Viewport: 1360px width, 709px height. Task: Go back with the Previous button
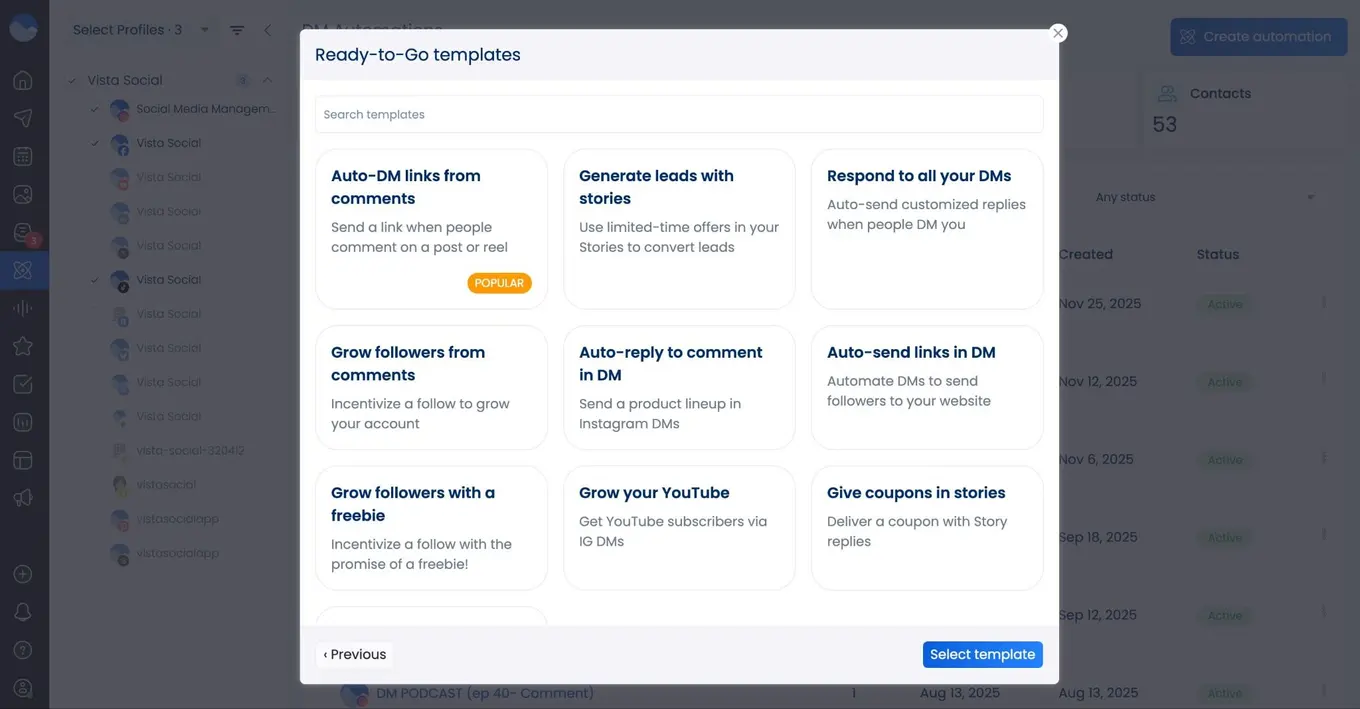[x=355, y=654]
